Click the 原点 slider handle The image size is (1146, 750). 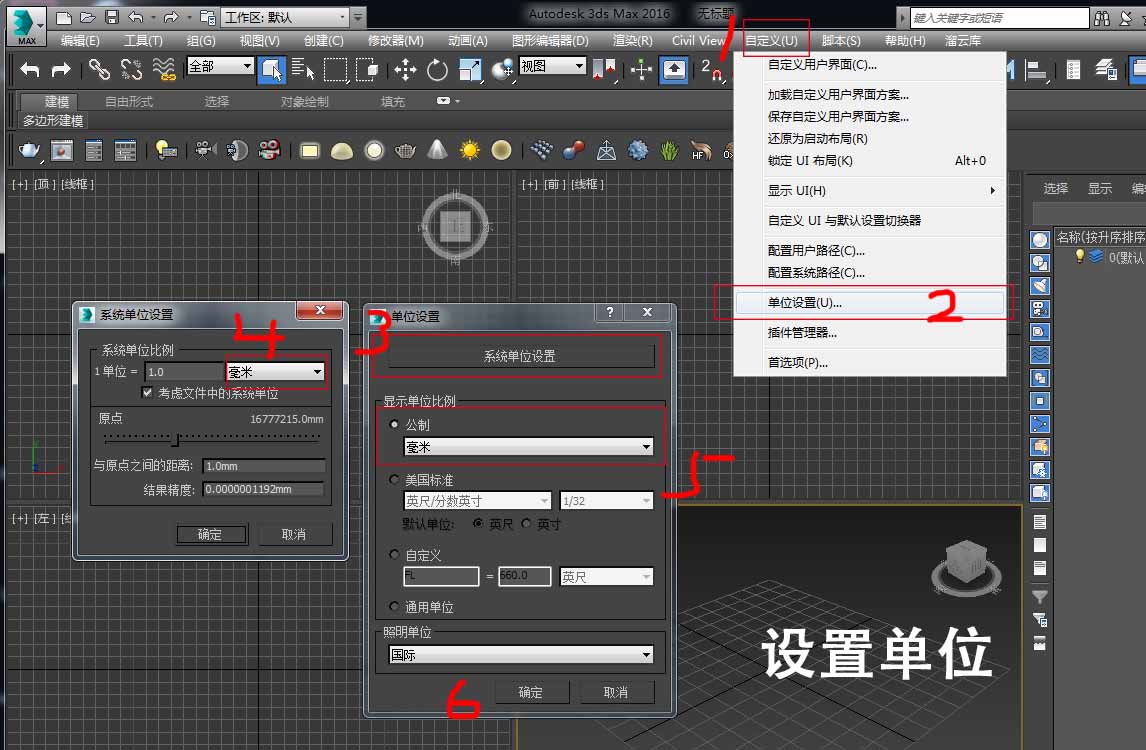[x=177, y=439]
